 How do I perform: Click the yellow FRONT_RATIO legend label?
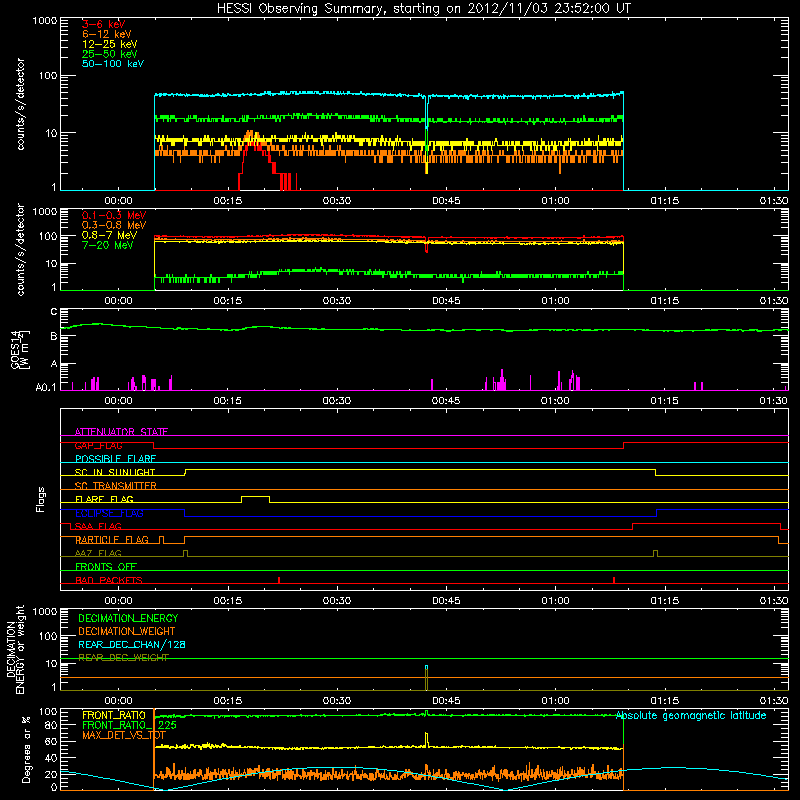click(114, 715)
